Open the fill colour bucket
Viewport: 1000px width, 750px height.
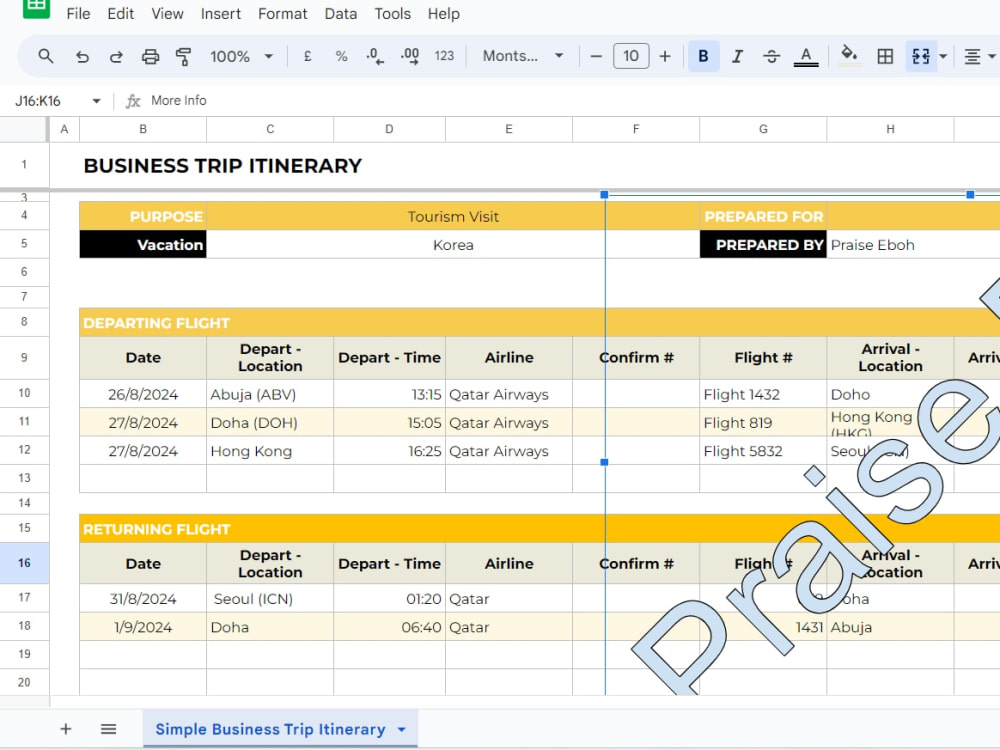(849, 56)
